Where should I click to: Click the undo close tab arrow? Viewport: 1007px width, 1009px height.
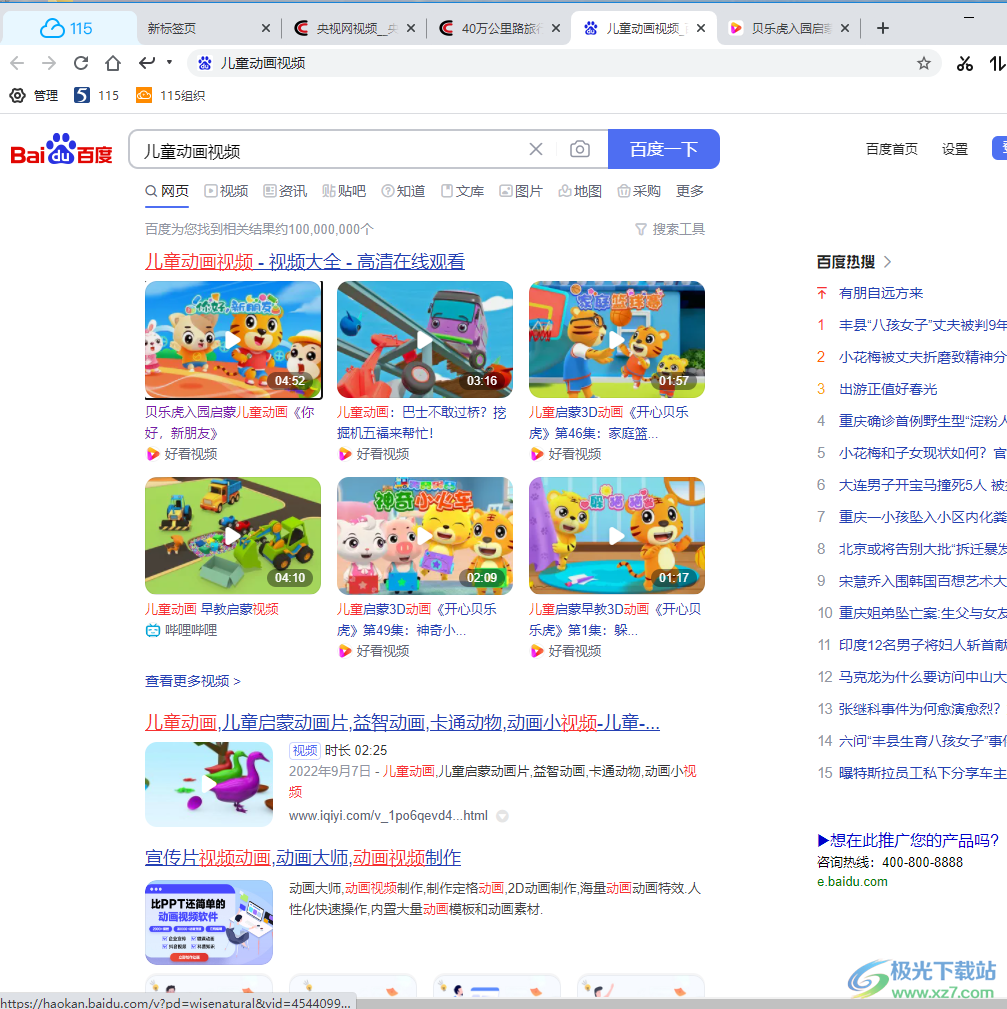(x=147, y=62)
